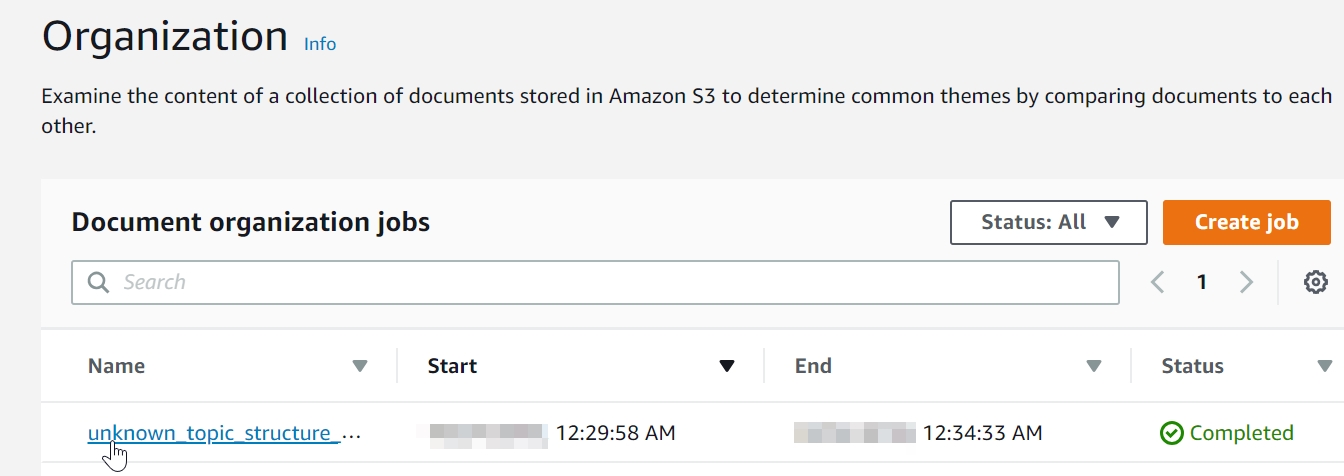Focus the Search jobs input field
Image resolution: width=1344 pixels, height=476 pixels.
600,283
